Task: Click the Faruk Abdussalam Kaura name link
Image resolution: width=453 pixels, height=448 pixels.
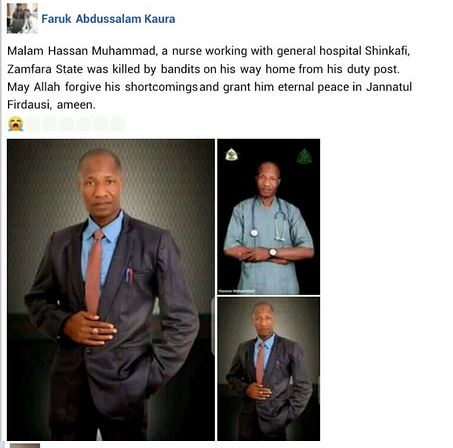Action: click(108, 19)
